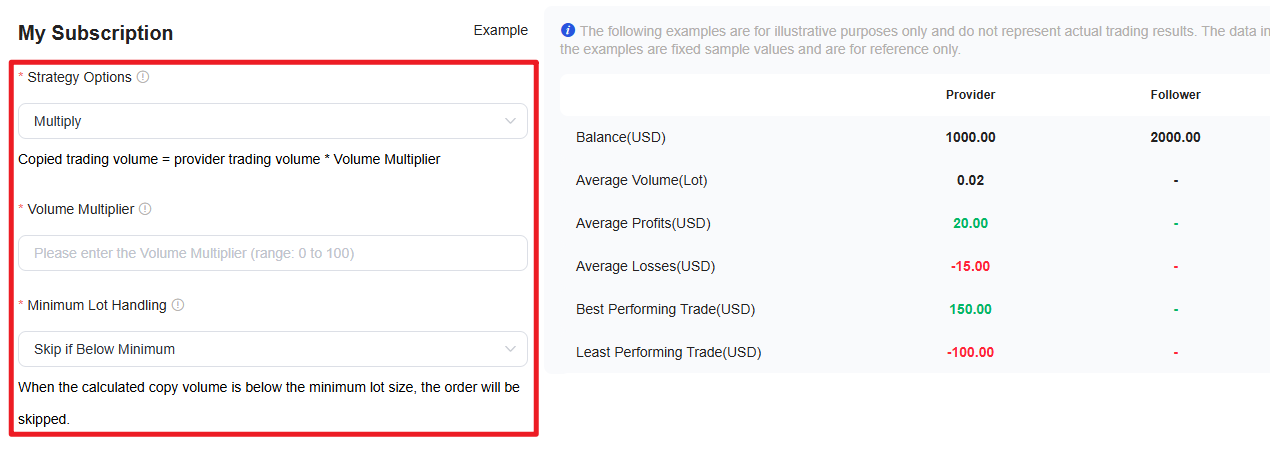1270x459 pixels.
Task: Expand the Skip if Below Minimum dropdown arrow
Action: [x=510, y=349]
